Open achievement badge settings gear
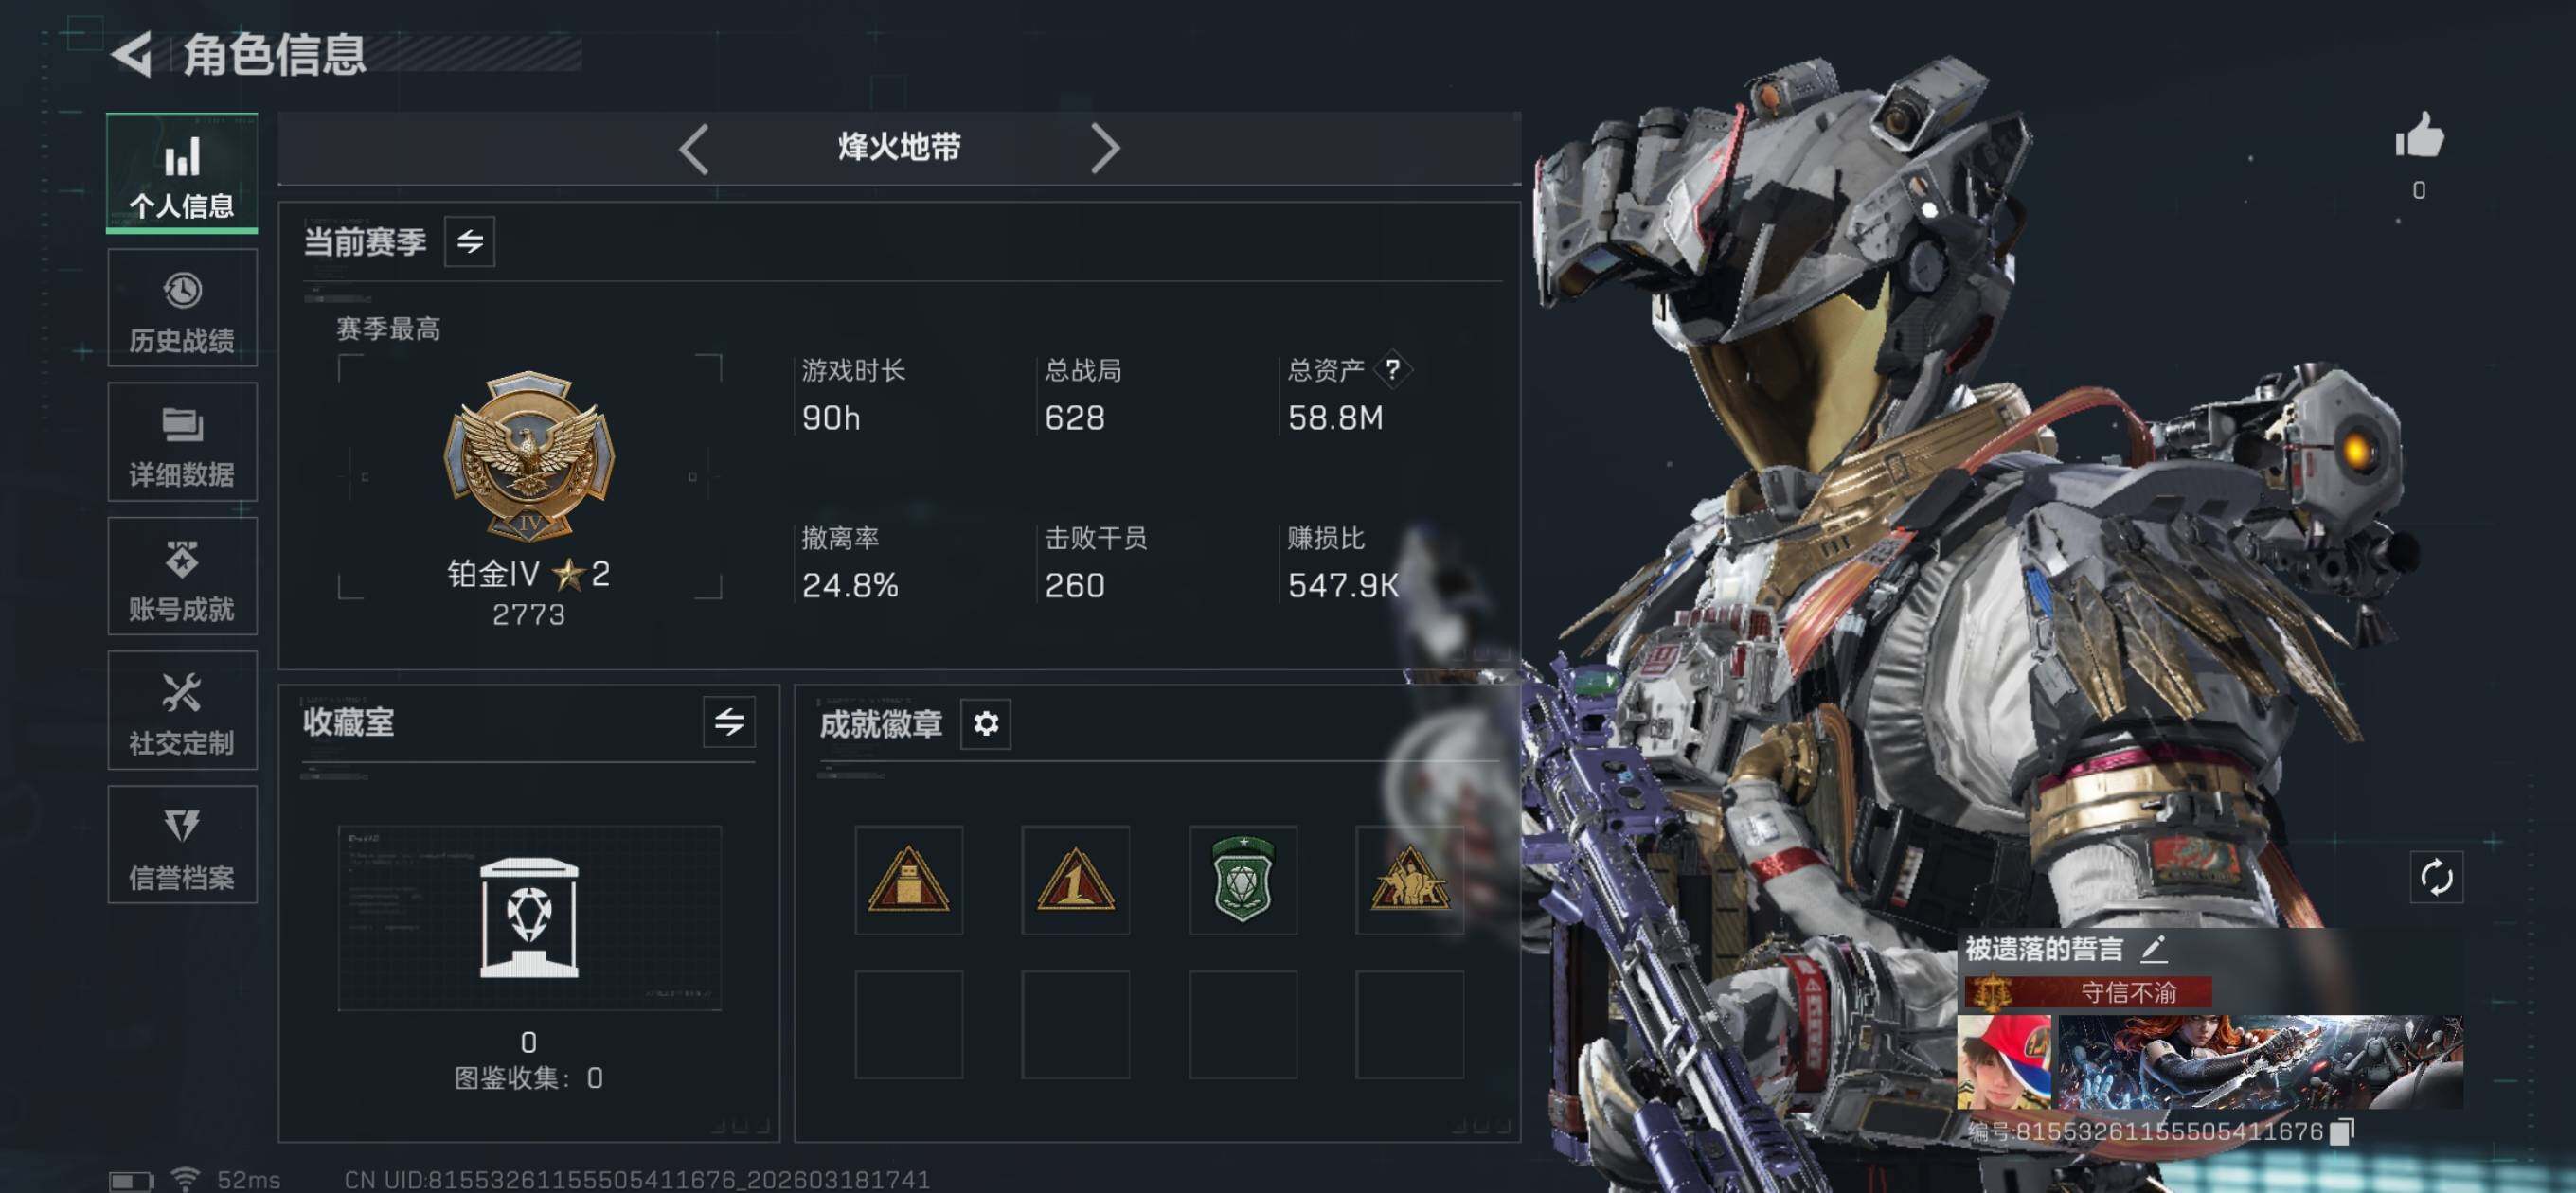2576x1193 pixels. [985, 723]
